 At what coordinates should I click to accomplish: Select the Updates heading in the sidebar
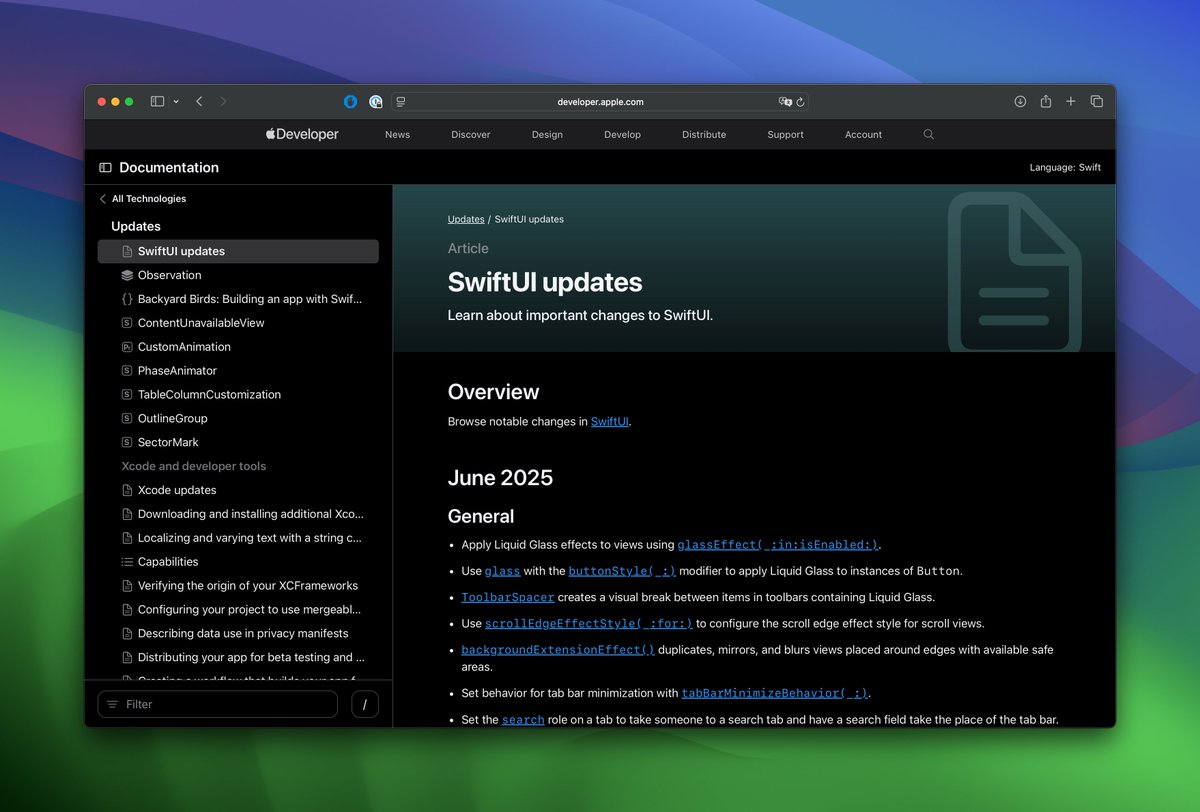pyautogui.click(x=136, y=227)
